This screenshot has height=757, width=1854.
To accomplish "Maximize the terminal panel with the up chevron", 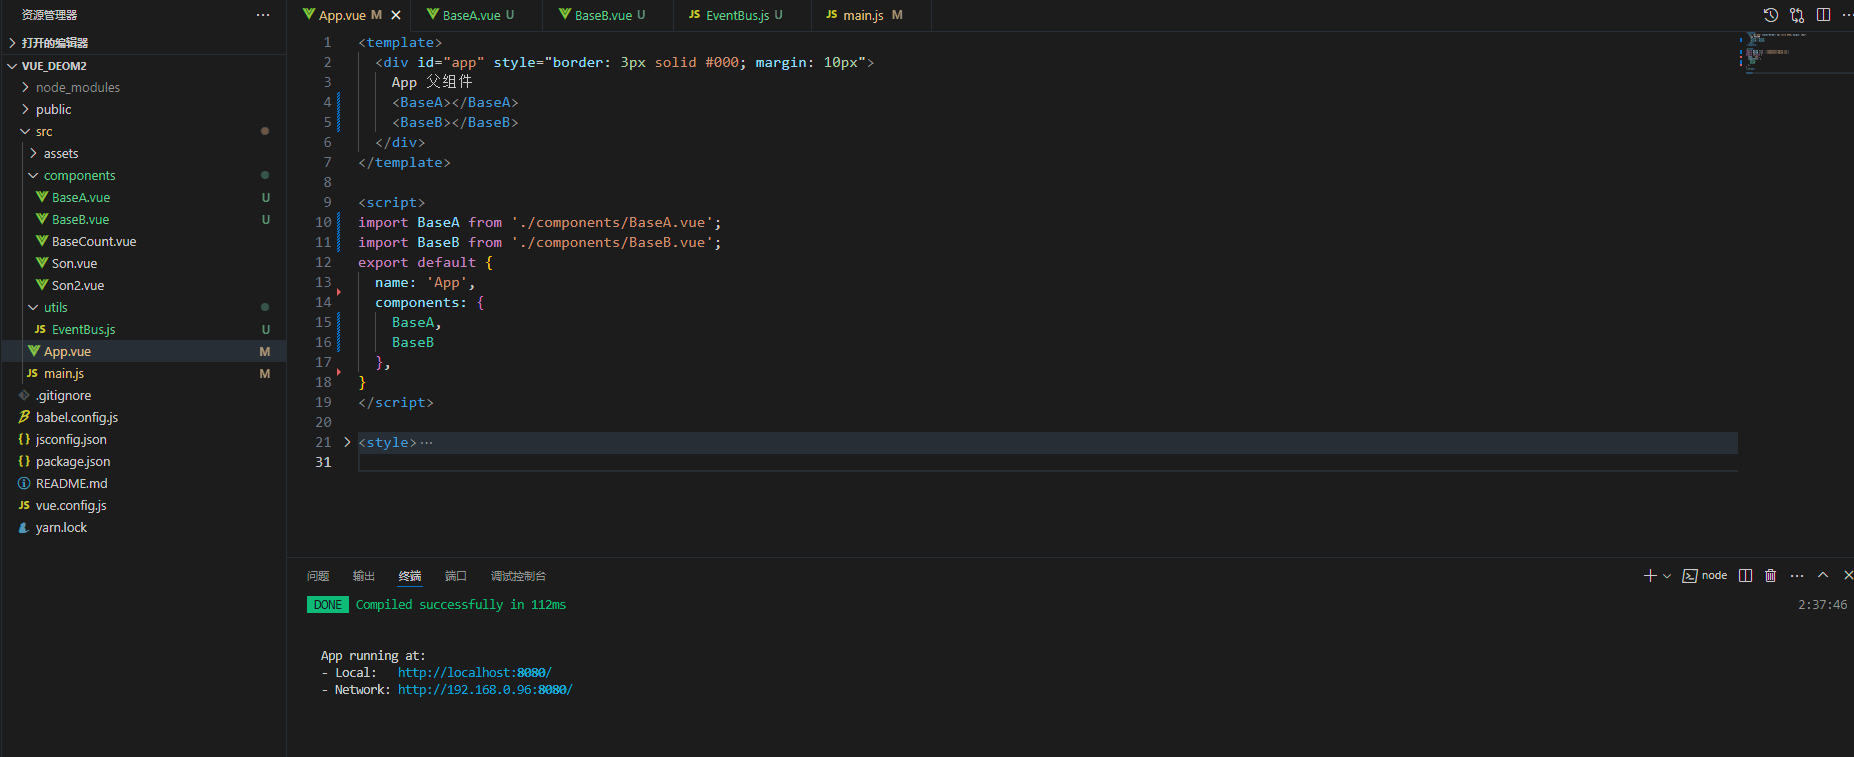I will 1823,575.
